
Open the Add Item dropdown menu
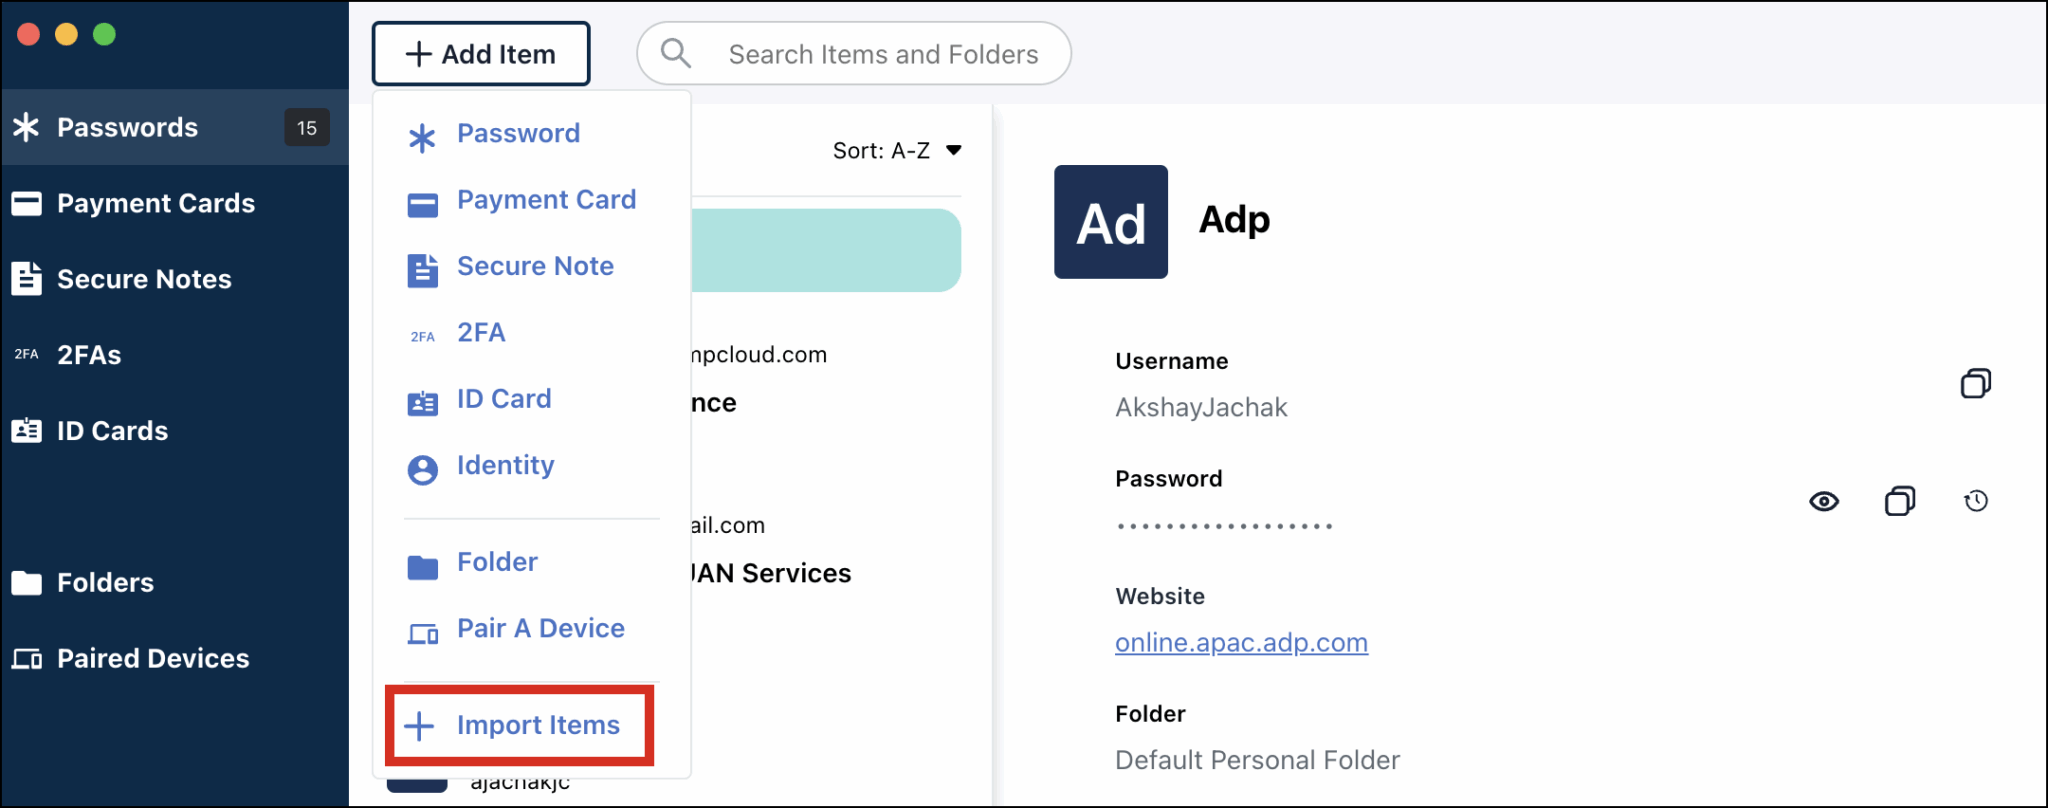tap(481, 54)
